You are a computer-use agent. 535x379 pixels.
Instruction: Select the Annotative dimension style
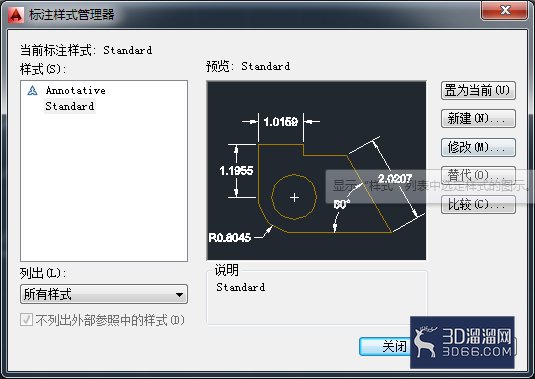75,90
